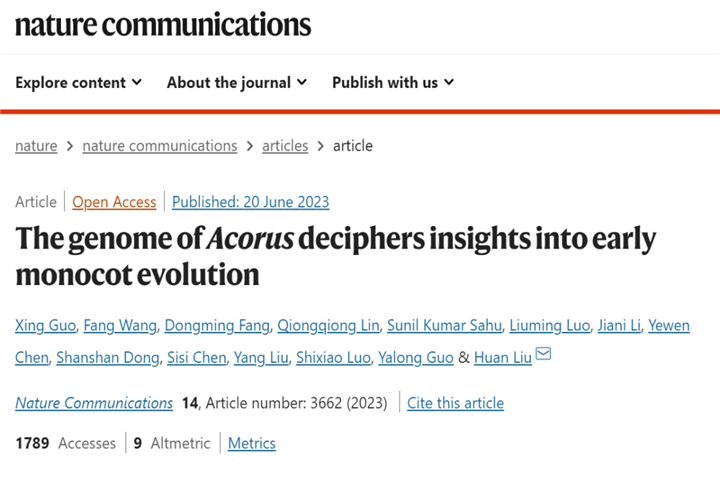Click the nature communications logo
This screenshot has width=720, height=480.
163,24
